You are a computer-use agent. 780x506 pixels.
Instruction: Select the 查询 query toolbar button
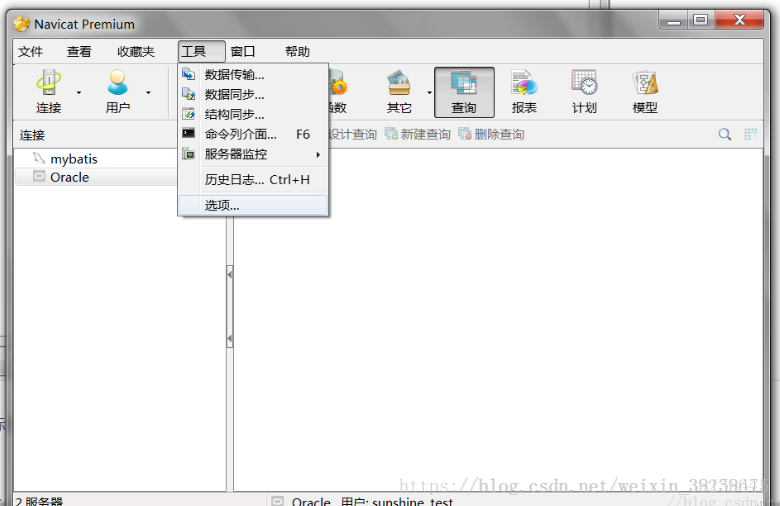click(464, 93)
